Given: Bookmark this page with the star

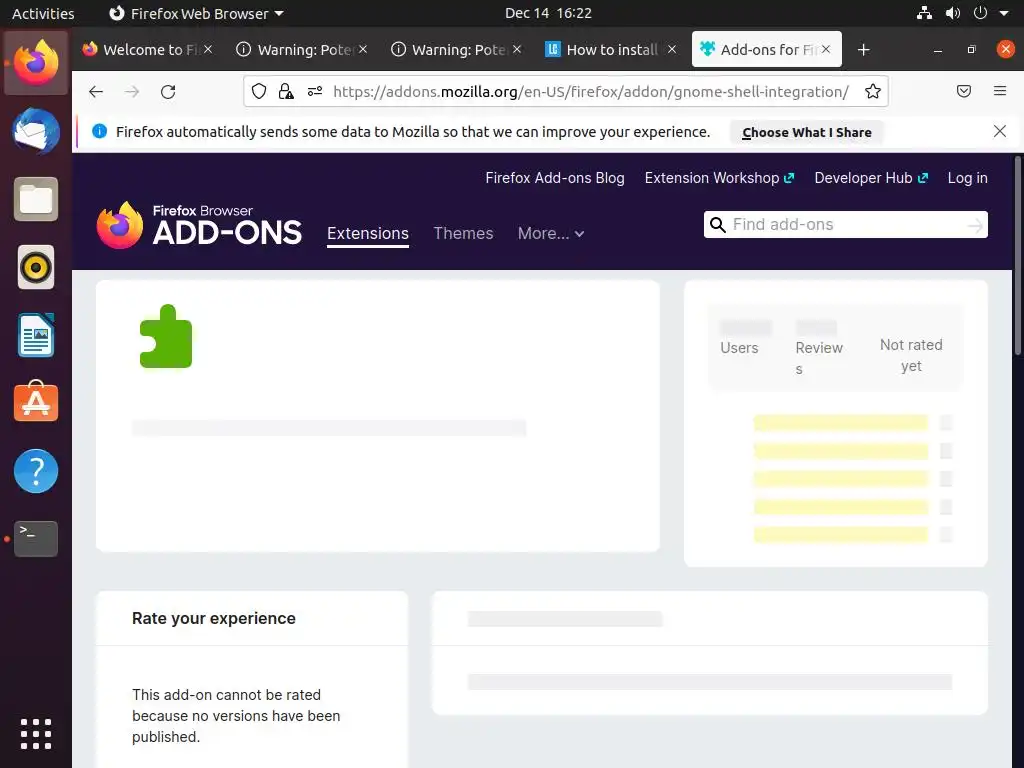Looking at the screenshot, I should pos(872,91).
